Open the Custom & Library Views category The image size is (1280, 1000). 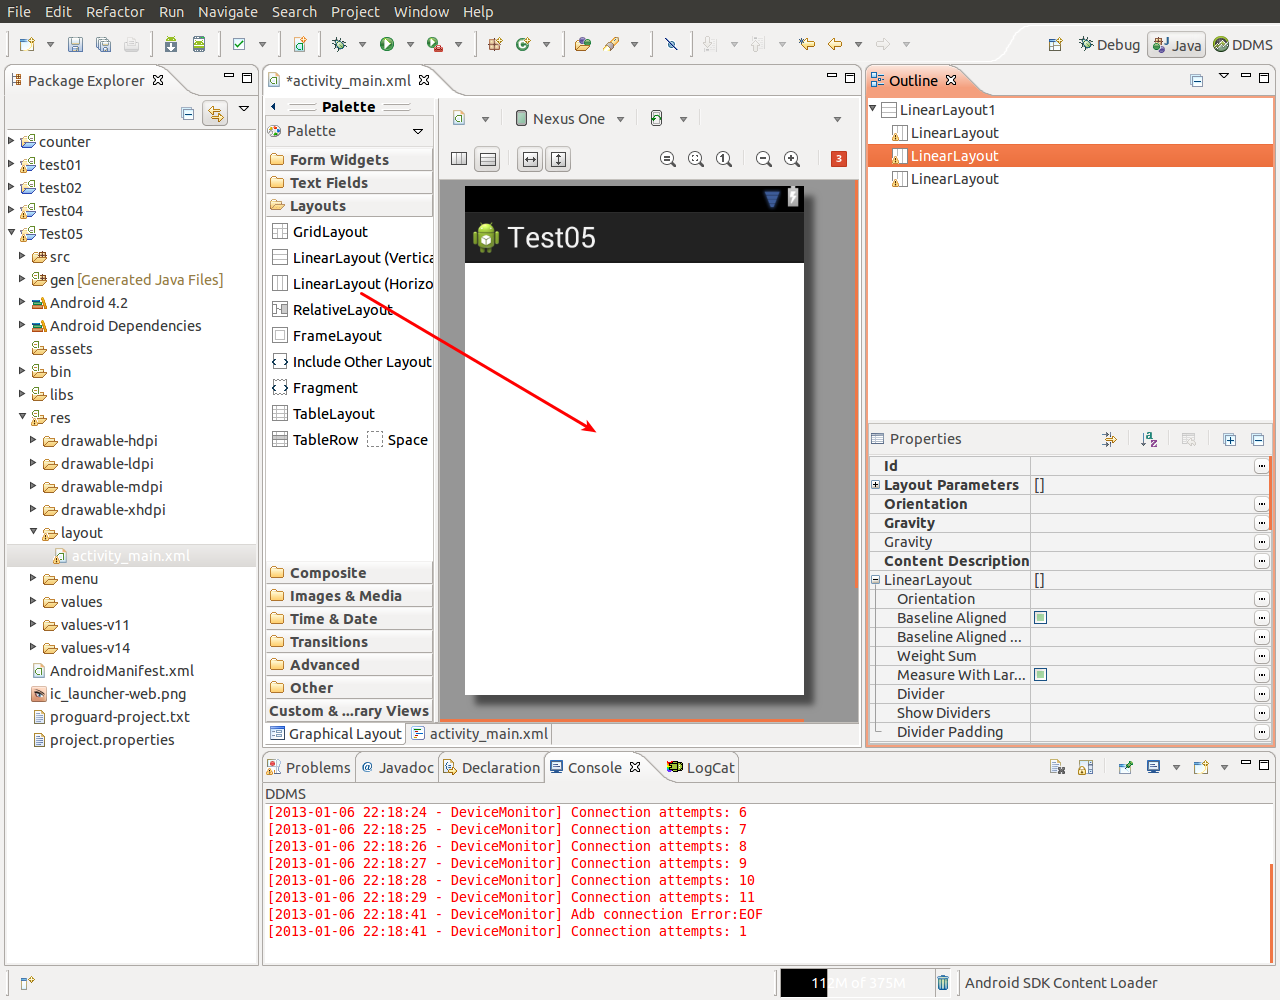(x=349, y=711)
